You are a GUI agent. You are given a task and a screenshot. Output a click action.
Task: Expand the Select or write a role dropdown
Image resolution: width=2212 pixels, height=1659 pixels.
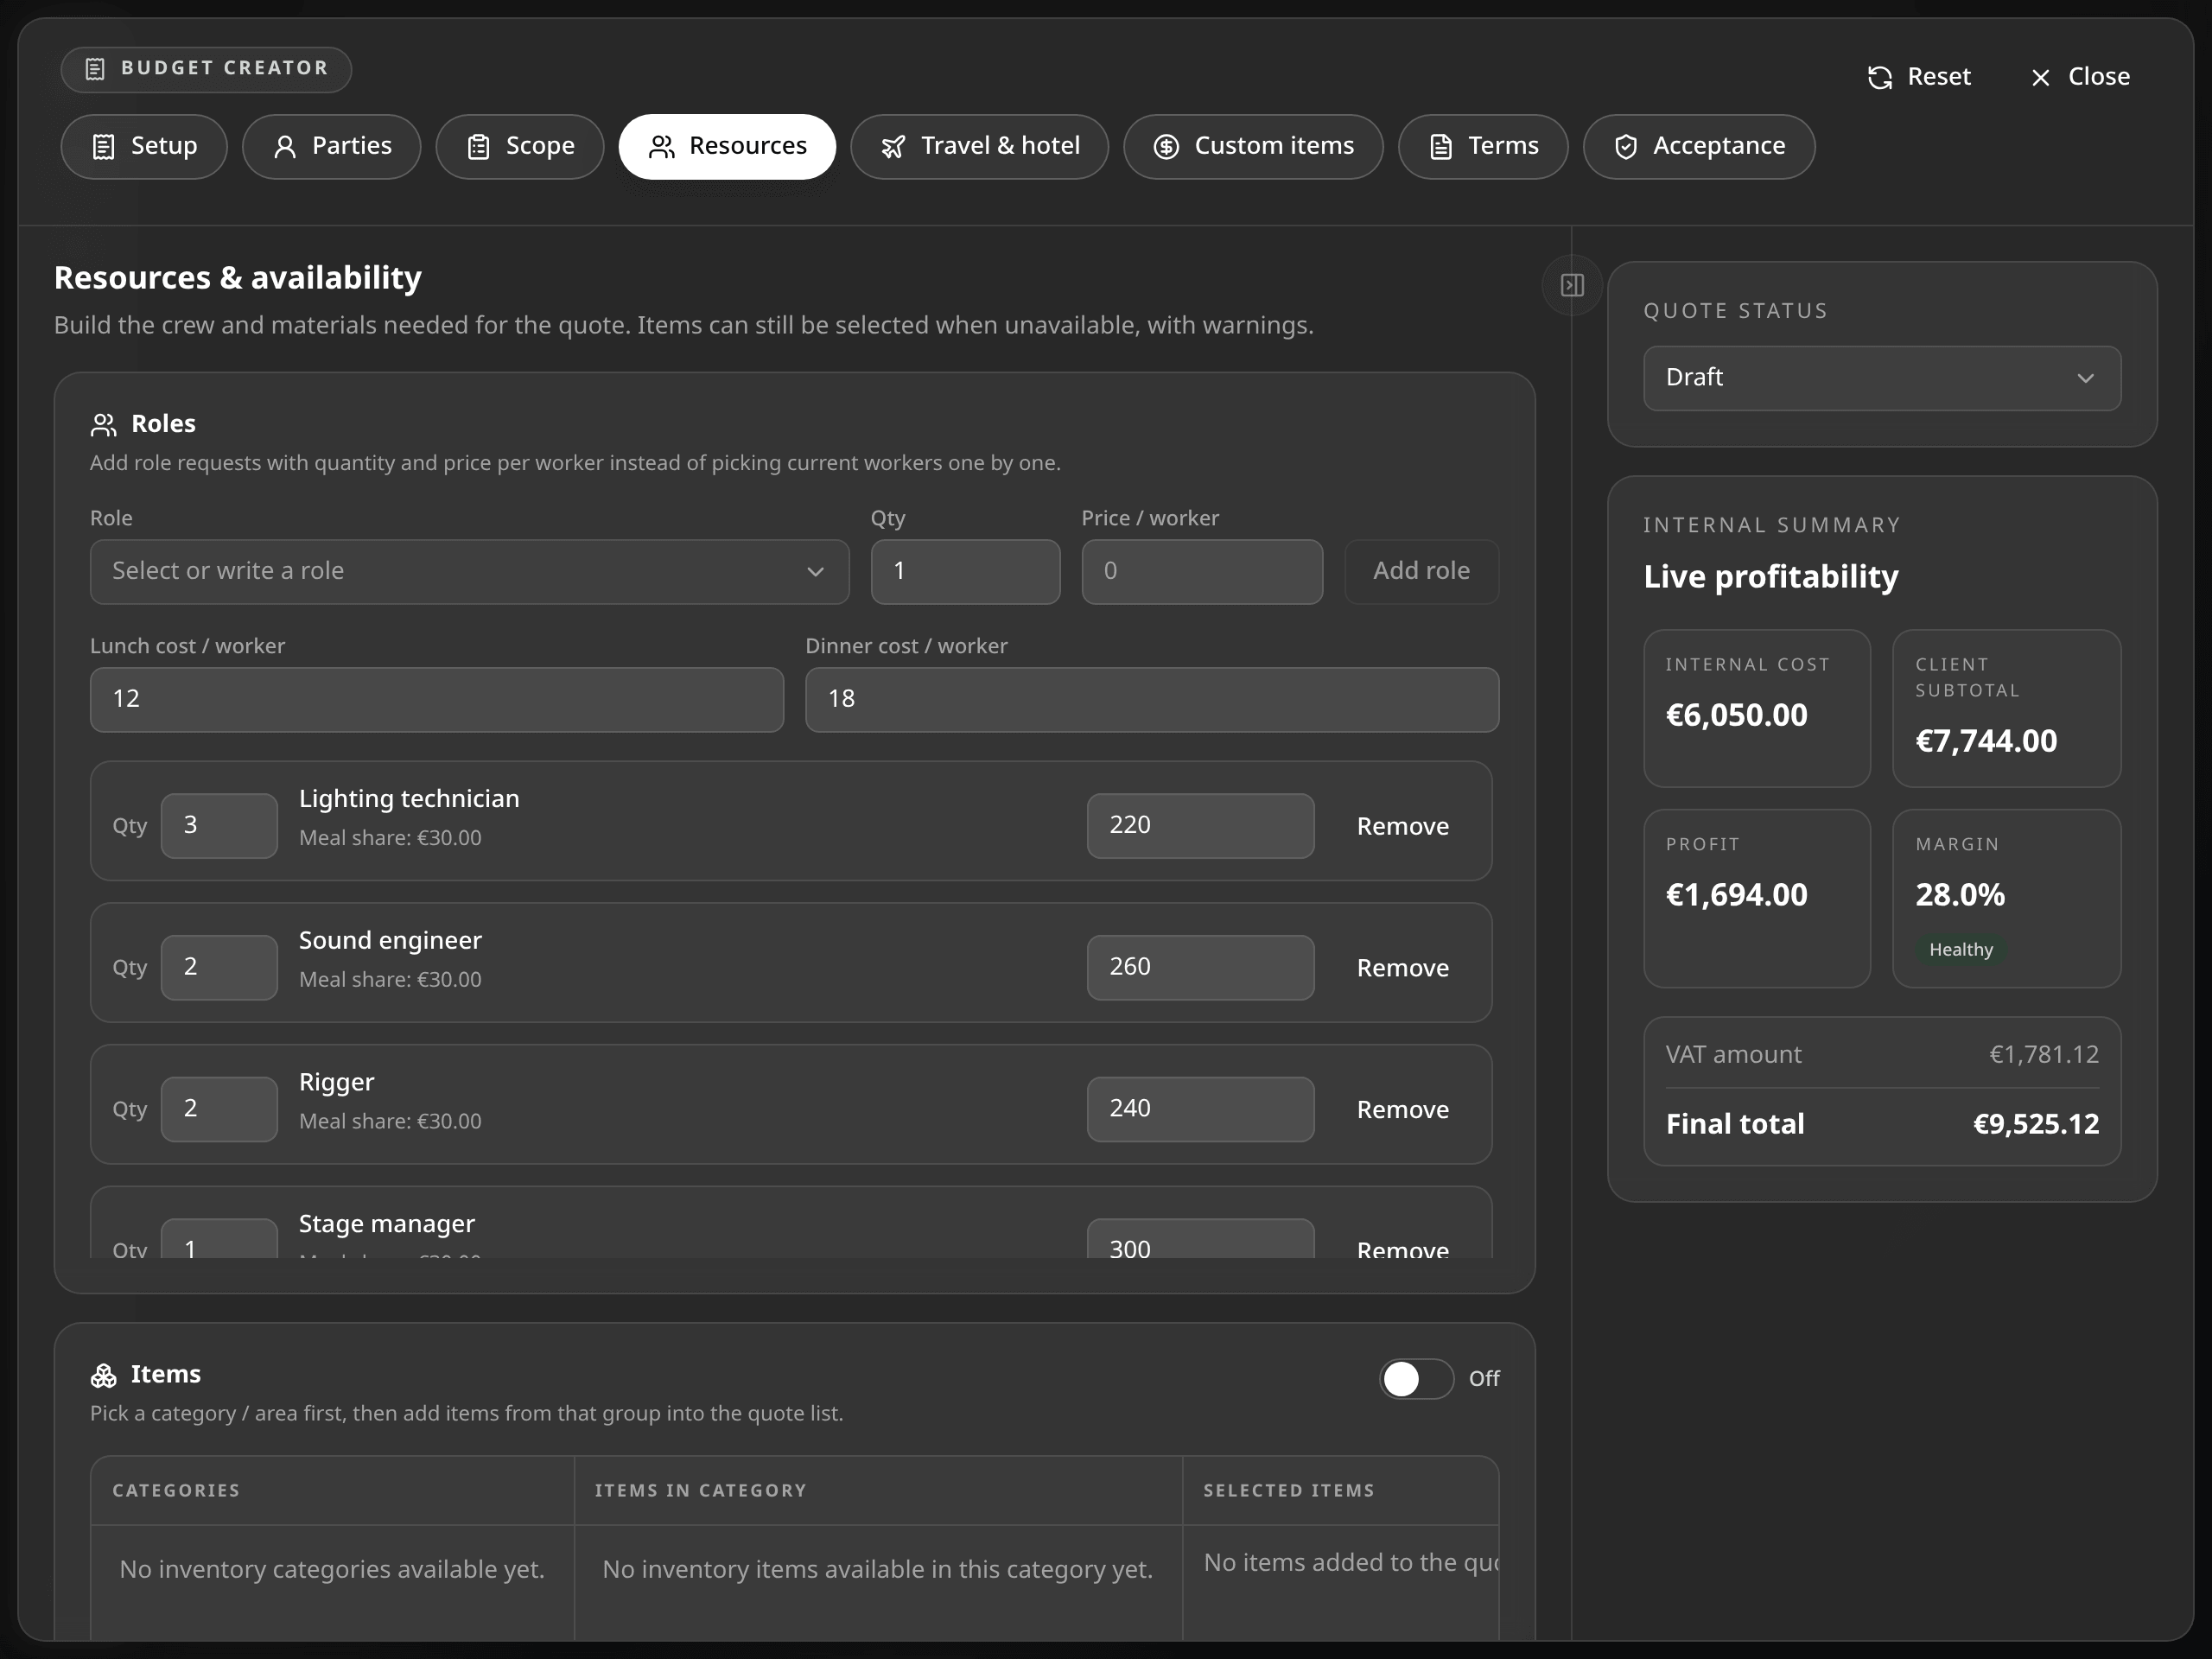(469, 572)
